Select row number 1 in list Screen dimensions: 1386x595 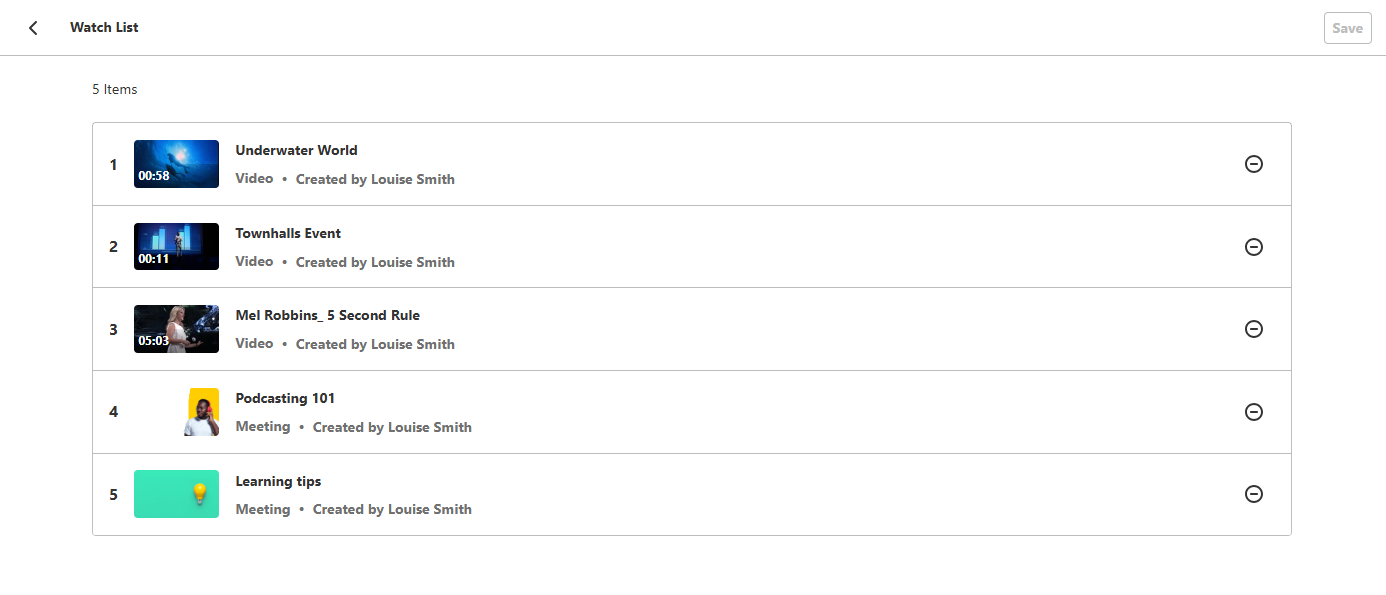[x=113, y=165]
